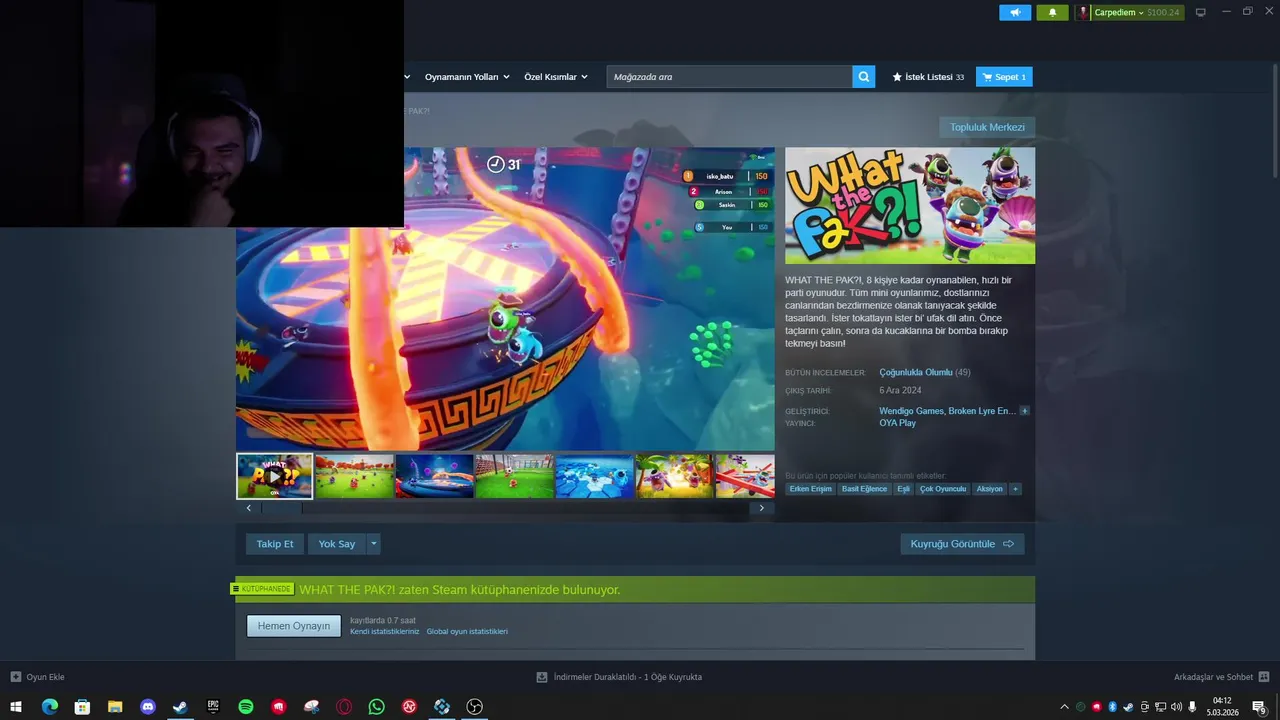Open Çoğunlukla Olumlu reviews link
The height and width of the screenshot is (720, 1280).
916,372
